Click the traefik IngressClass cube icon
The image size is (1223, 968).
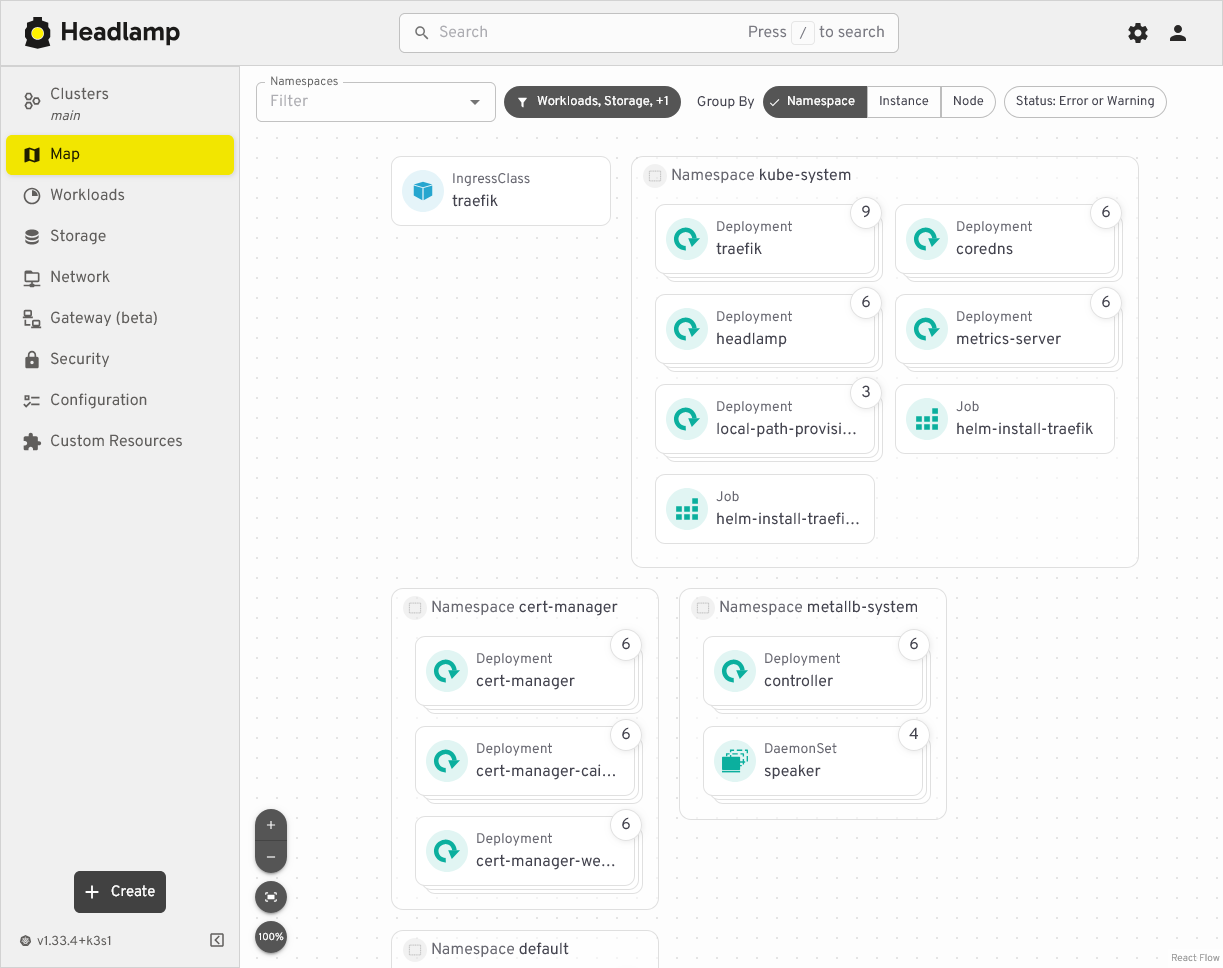[x=423, y=191]
